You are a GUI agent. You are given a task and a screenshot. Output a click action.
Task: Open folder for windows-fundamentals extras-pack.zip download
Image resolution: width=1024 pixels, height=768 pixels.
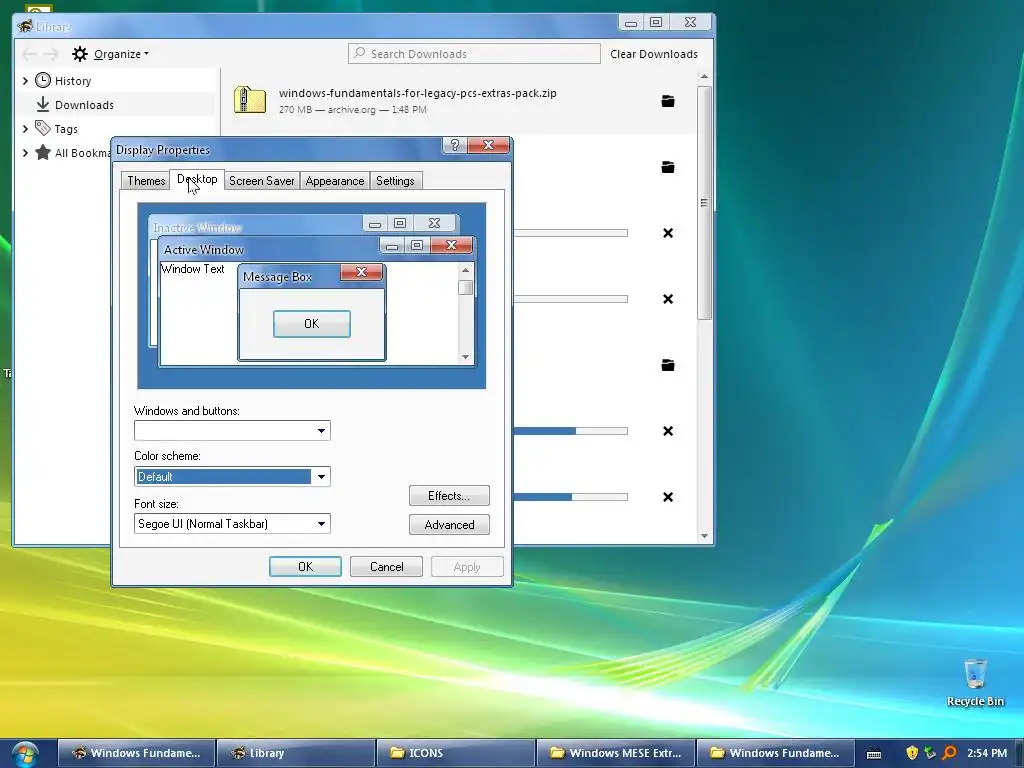(x=667, y=101)
